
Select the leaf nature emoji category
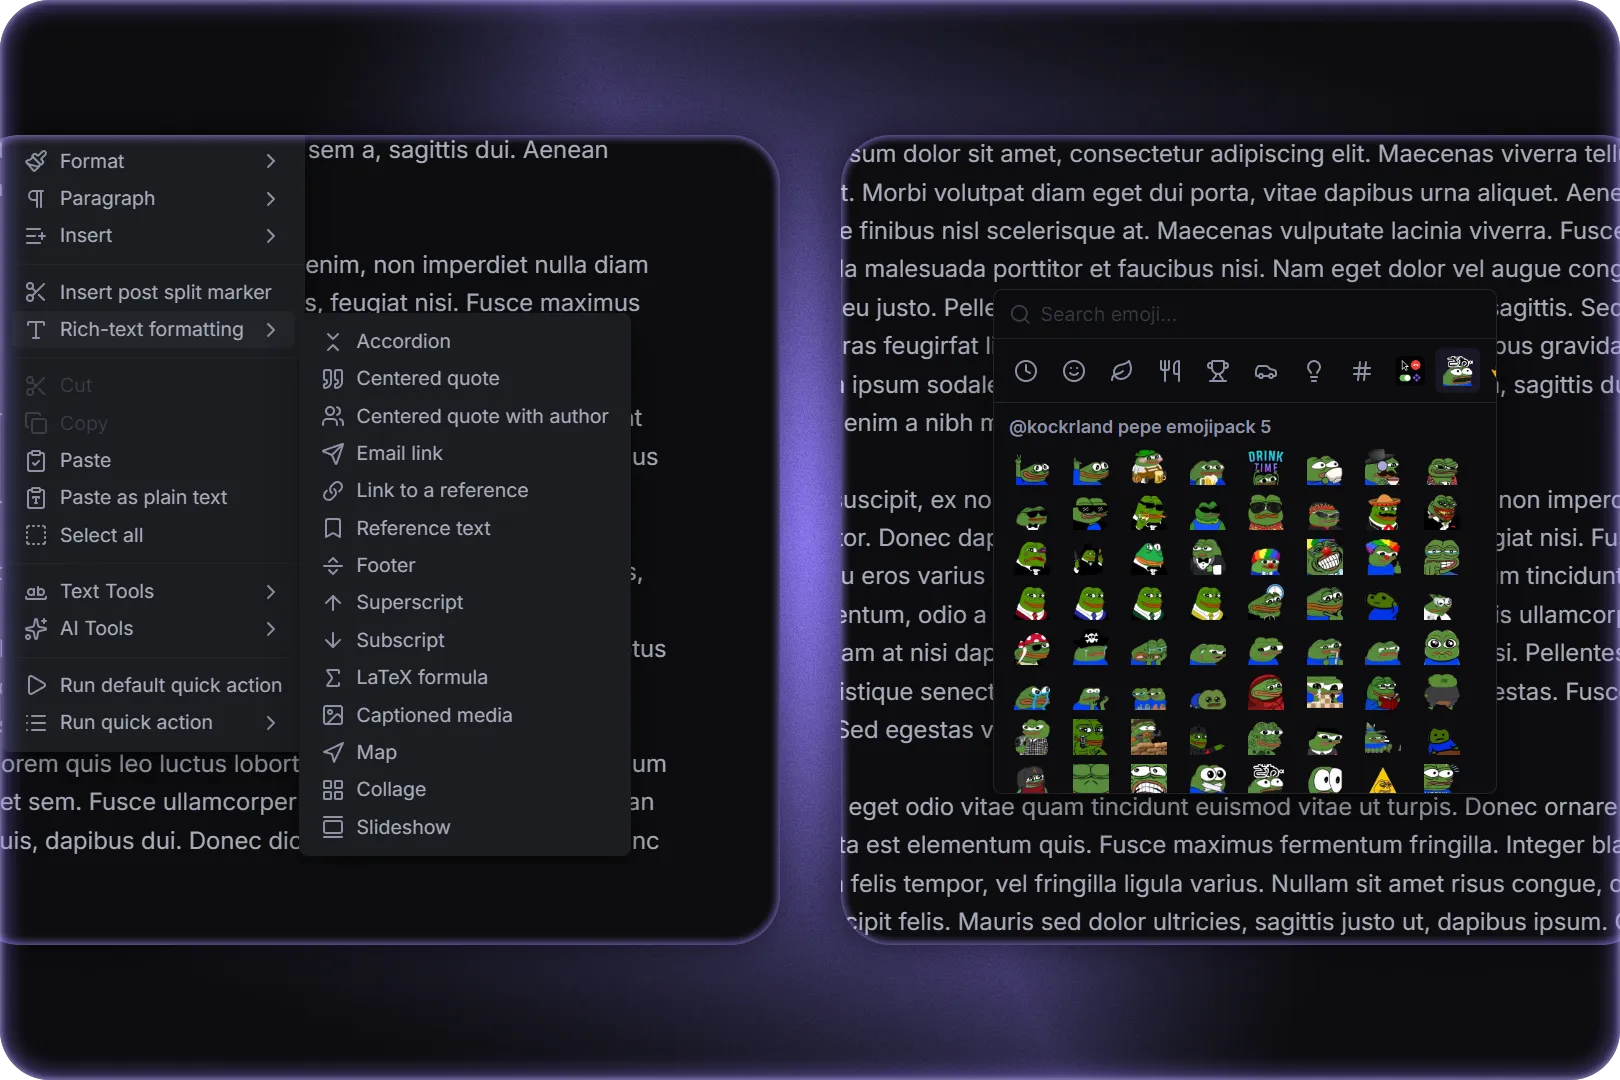(x=1122, y=372)
